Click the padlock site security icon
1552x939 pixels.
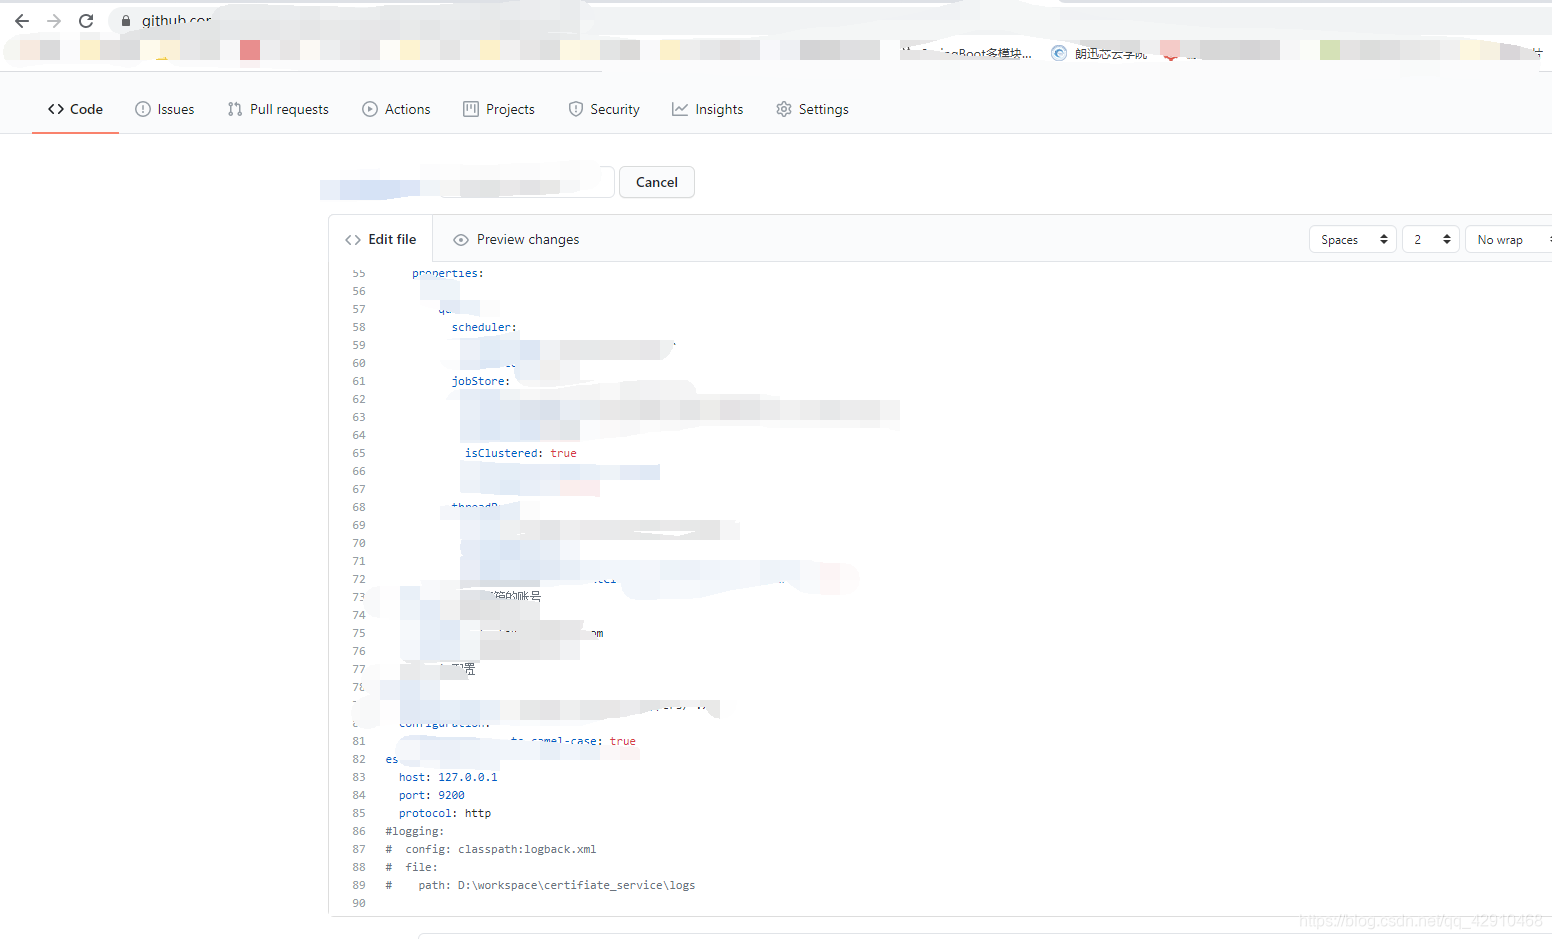pyautogui.click(x=126, y=21)
